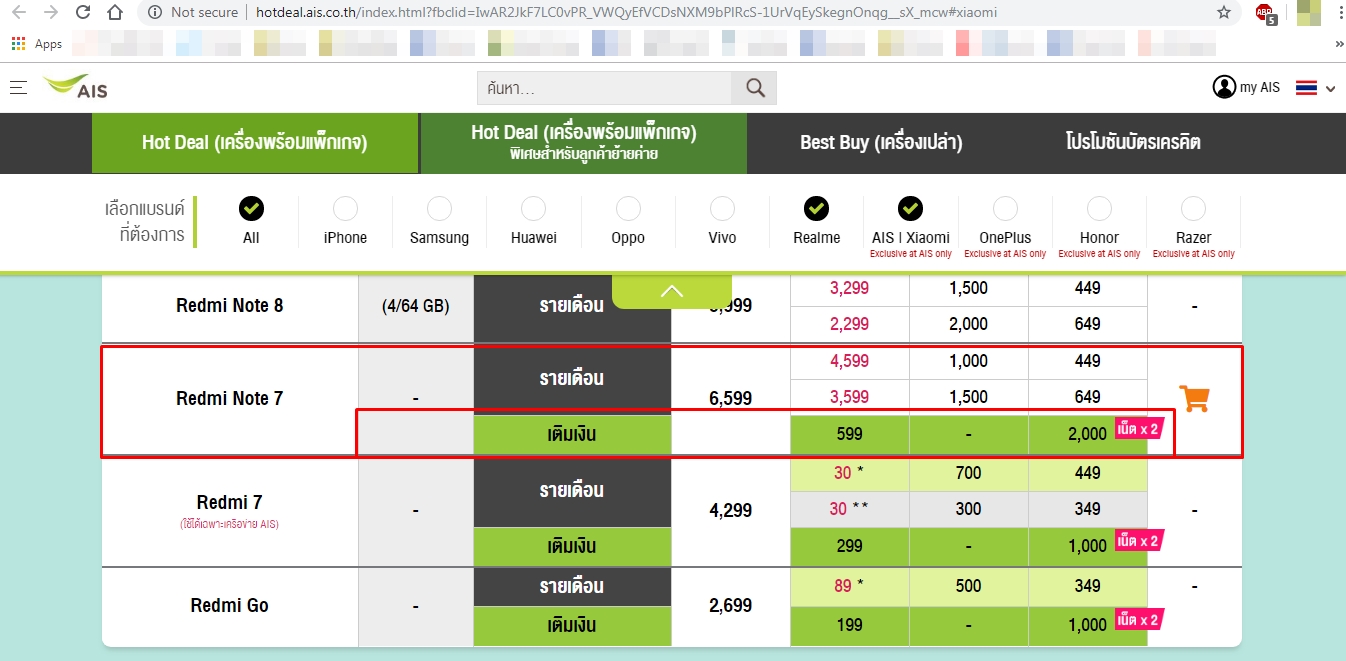This screenshot has height=661, width=1346.
Task: Uncheck the AIS | Xiaomi brand checkbox
Action: [910, 208]
